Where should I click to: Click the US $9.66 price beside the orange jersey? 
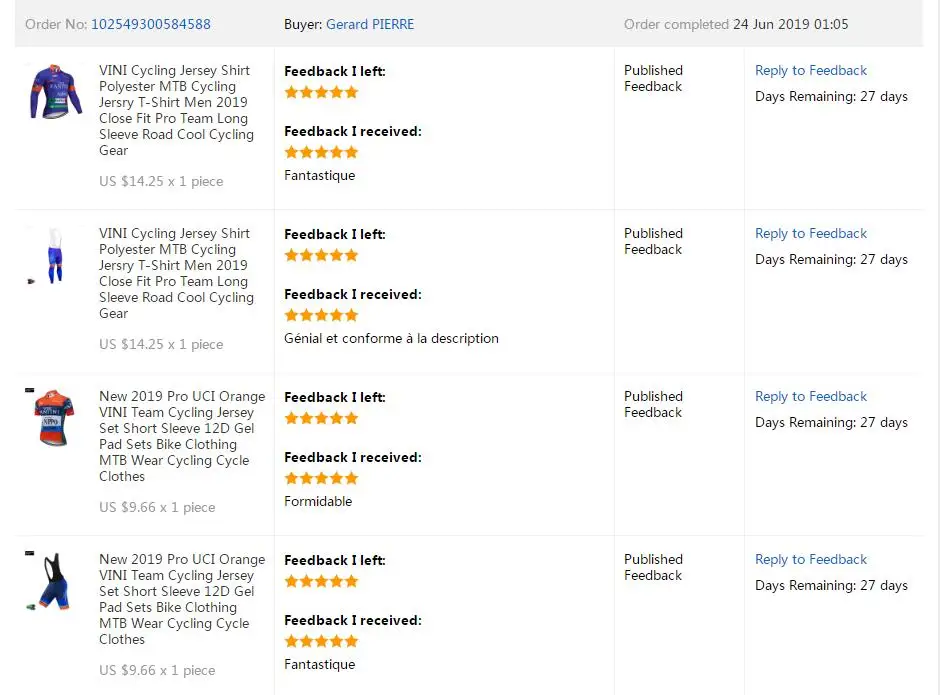157,508
